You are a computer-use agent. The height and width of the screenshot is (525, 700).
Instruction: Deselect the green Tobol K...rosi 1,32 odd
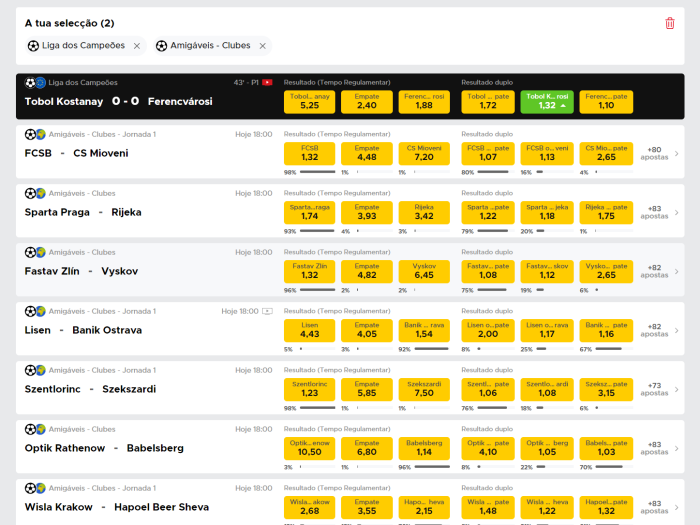[547, 102]
